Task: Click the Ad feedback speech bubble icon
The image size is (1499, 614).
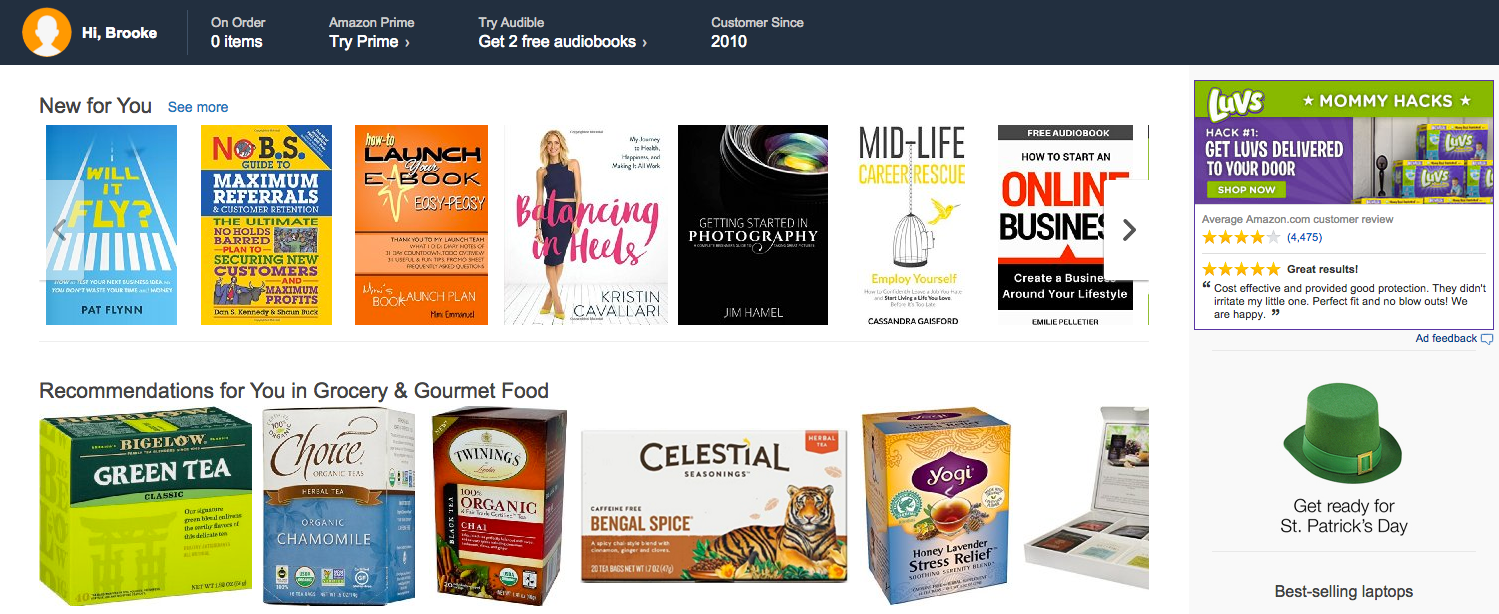Action: 1486,339
